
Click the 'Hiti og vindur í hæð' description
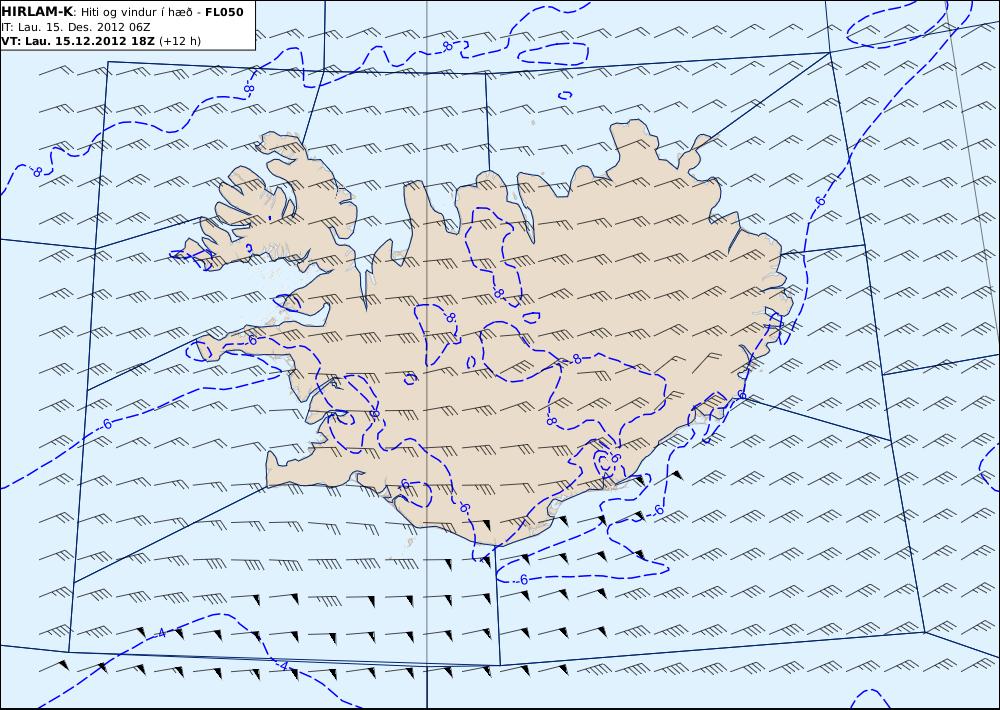(136, 12)
